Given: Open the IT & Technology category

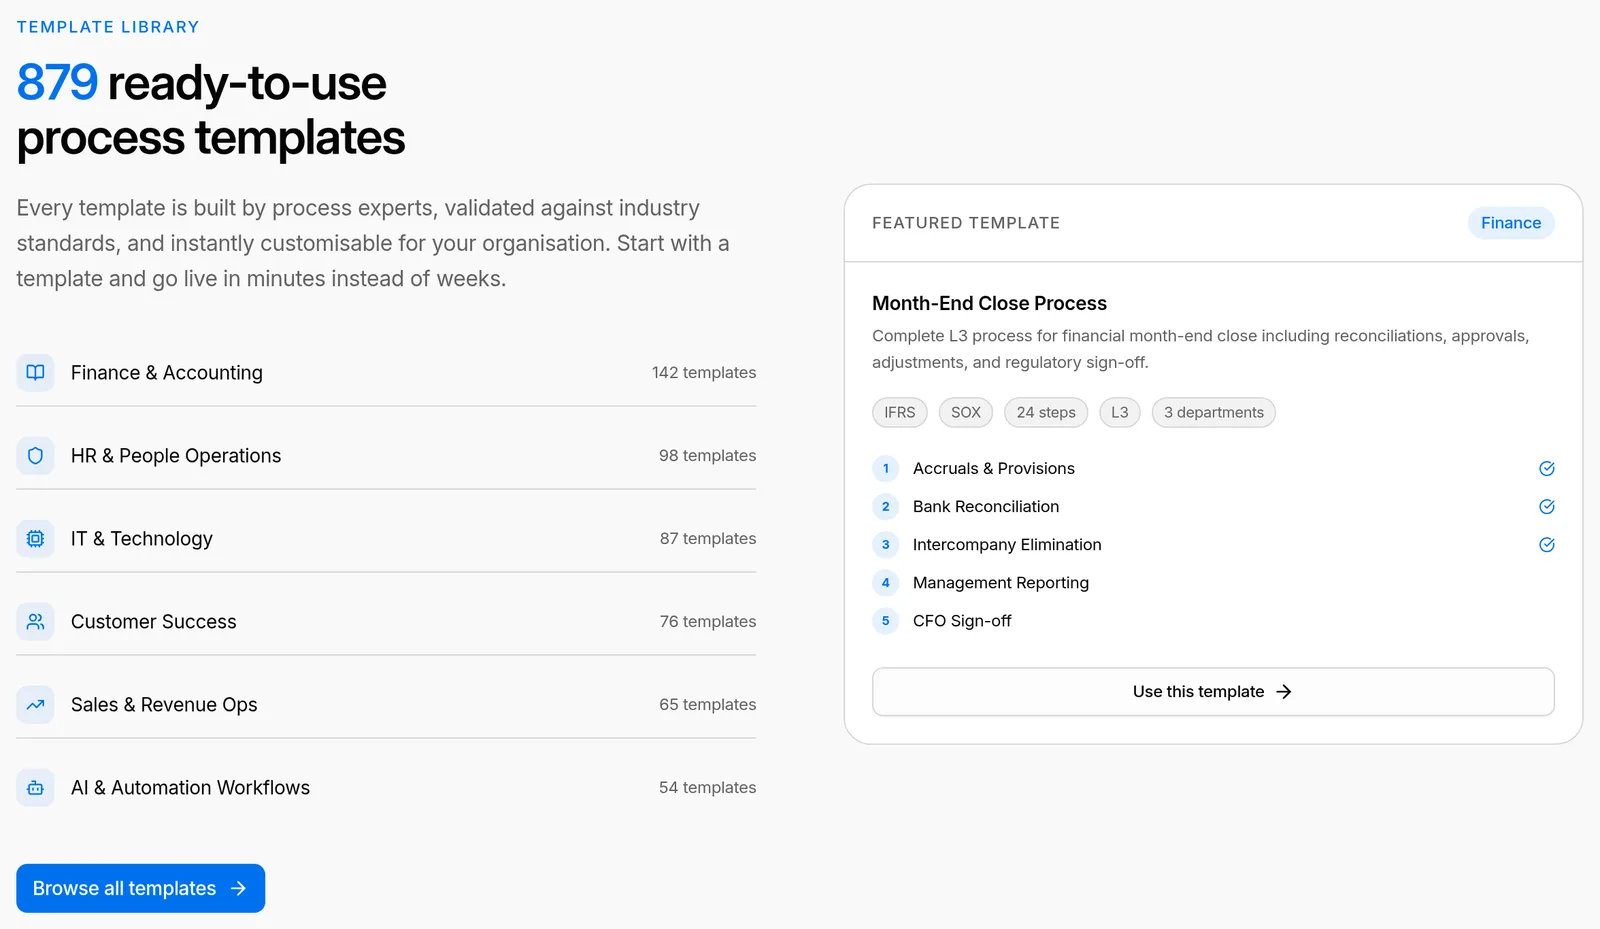Looking at the screenshot, I should [386, 538].
